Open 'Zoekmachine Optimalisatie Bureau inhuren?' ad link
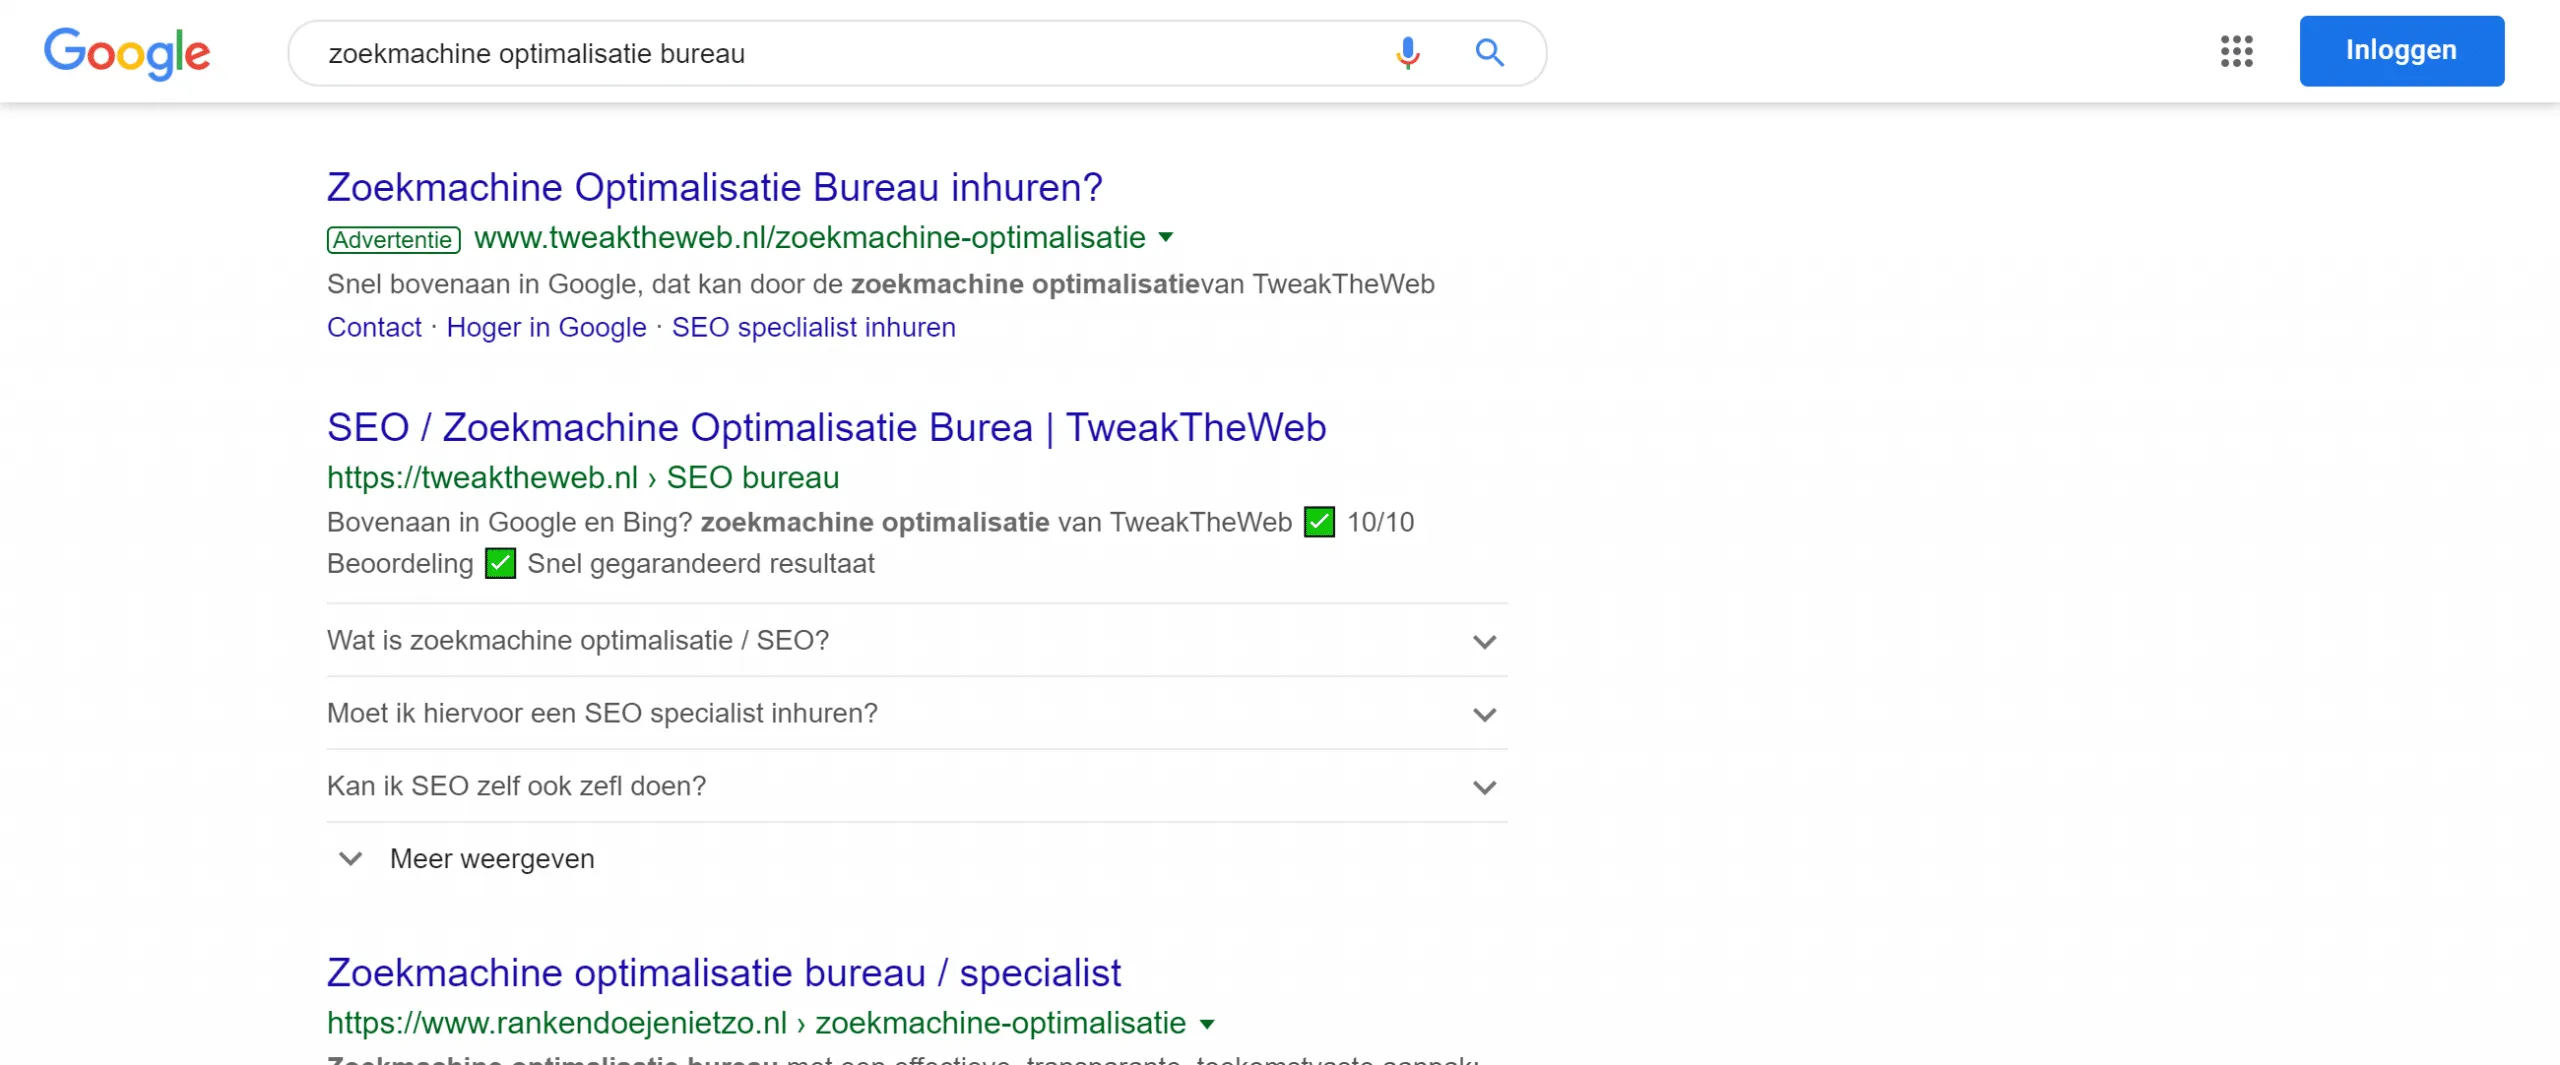Viewport: 2560px width, 1065px height. pos(714,187)
